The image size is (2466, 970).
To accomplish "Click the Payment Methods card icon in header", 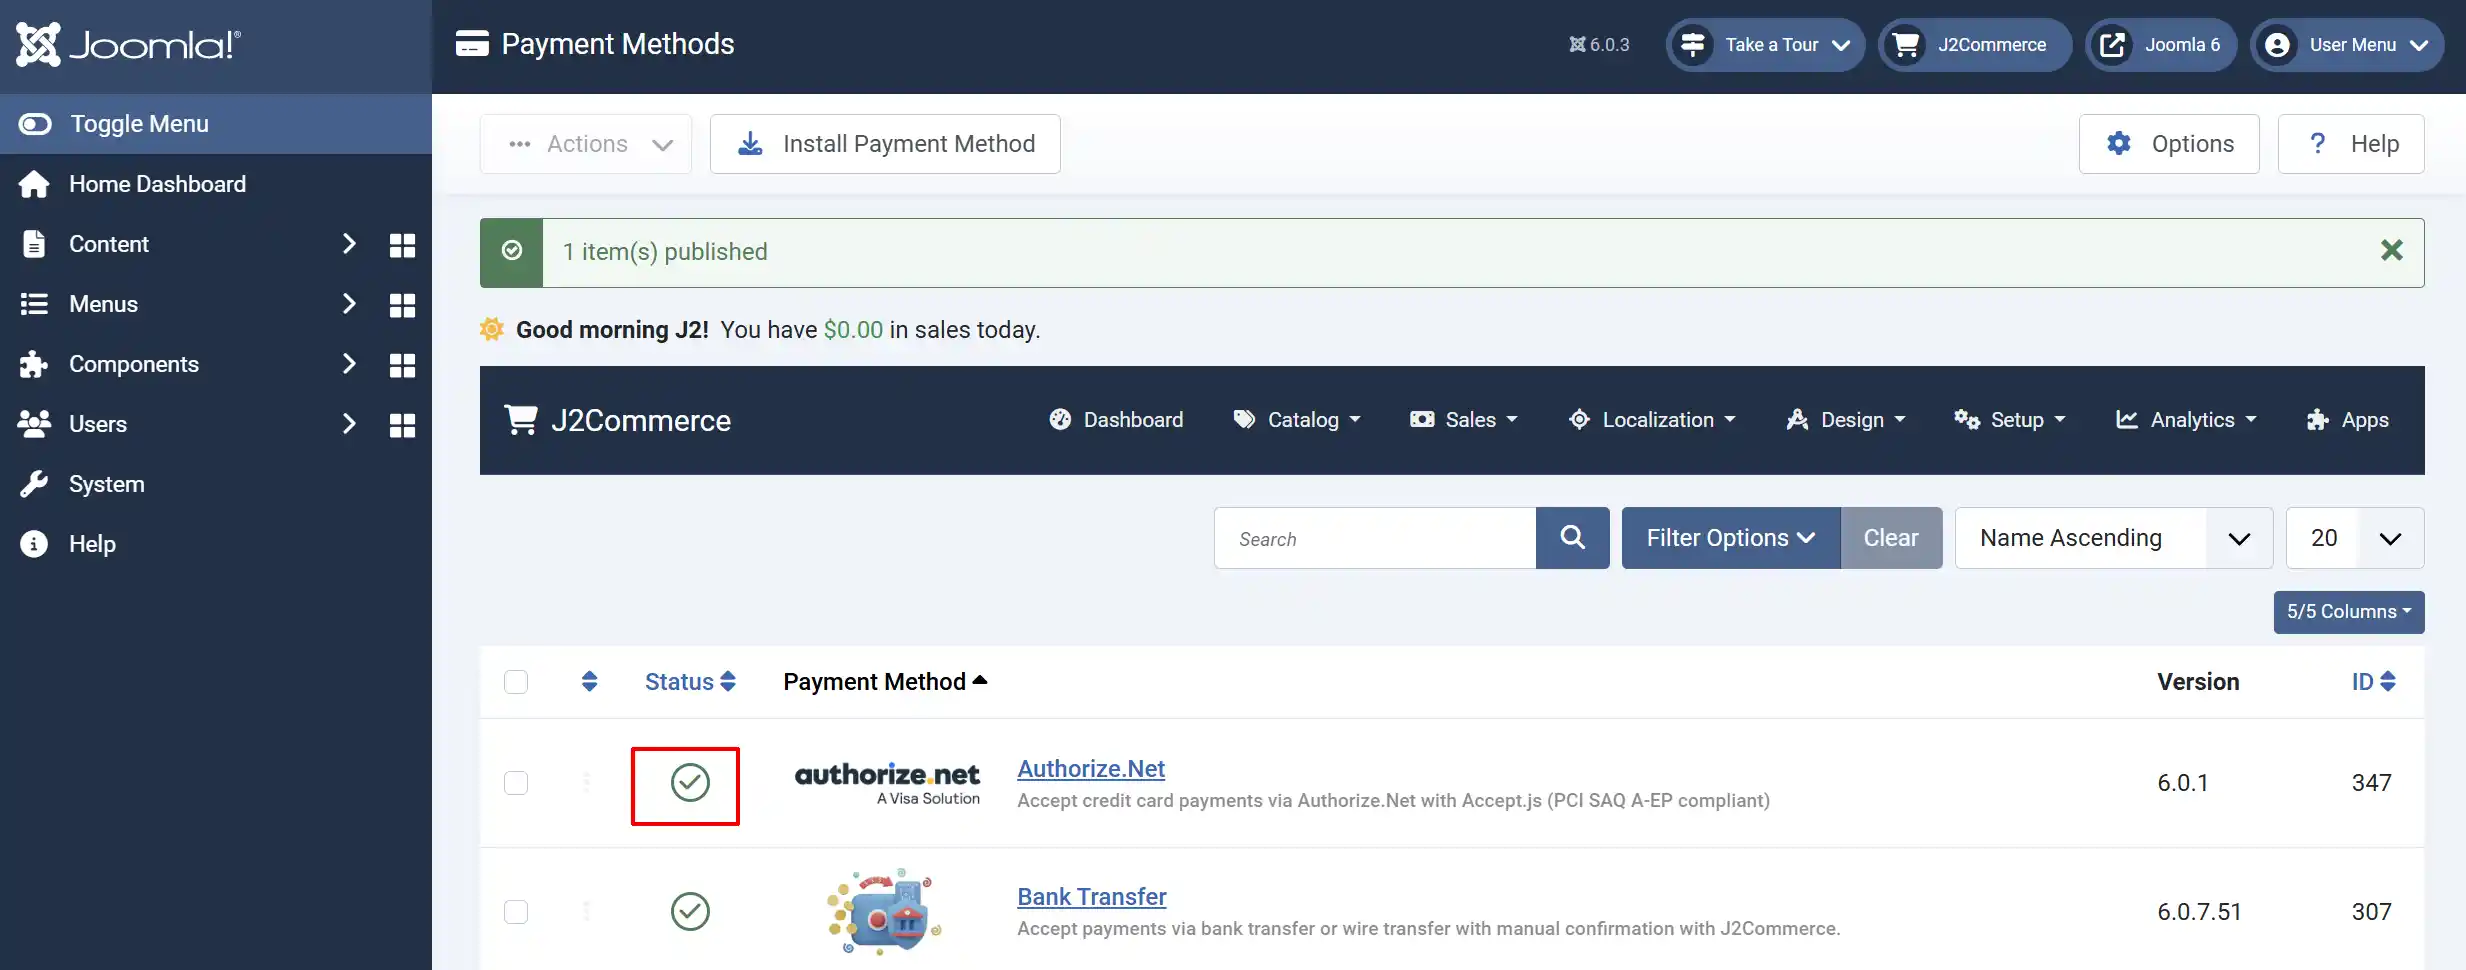I will (472, 44).
